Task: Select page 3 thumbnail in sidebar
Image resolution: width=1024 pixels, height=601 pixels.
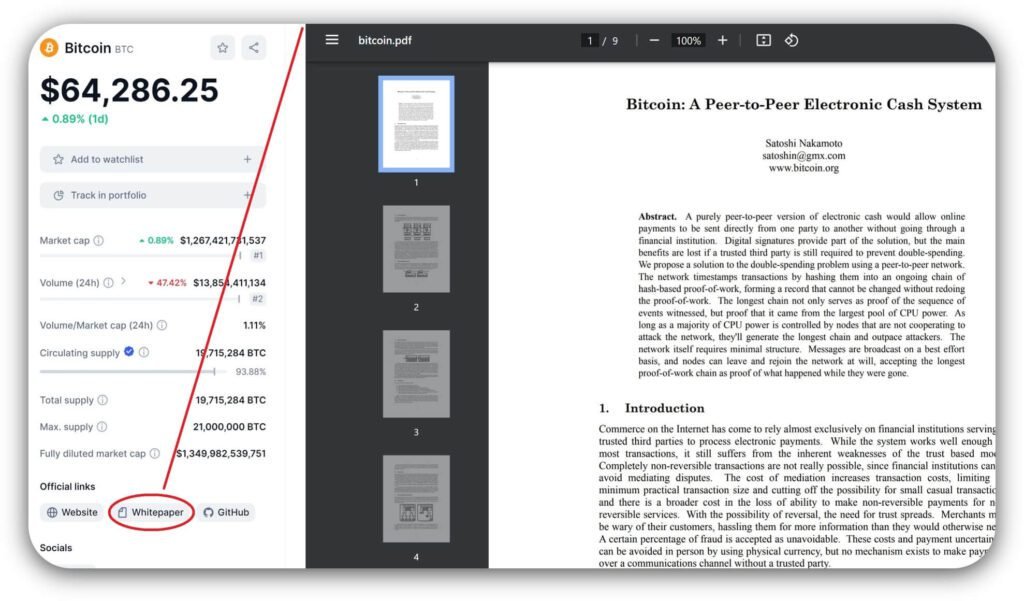Action: click(416, 374)
